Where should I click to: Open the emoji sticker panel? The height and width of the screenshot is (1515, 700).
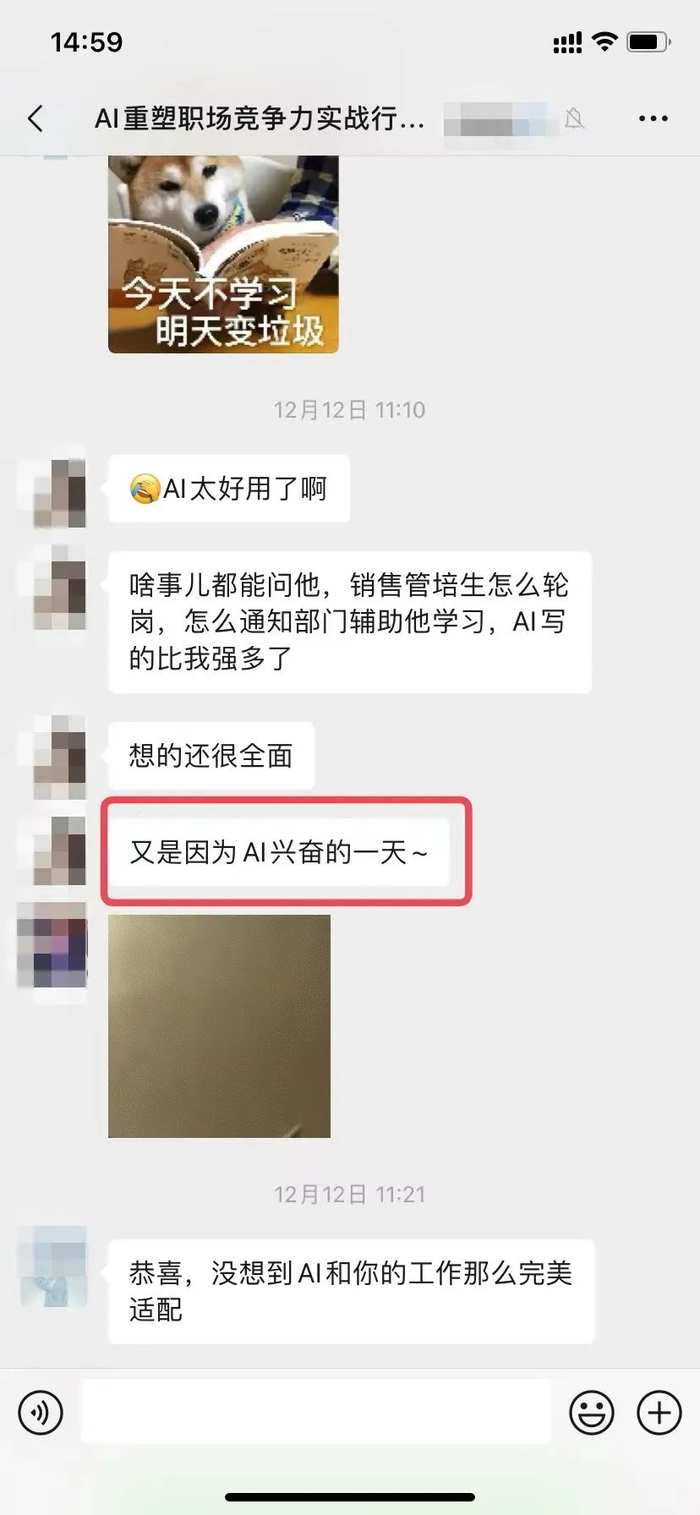592,1412
